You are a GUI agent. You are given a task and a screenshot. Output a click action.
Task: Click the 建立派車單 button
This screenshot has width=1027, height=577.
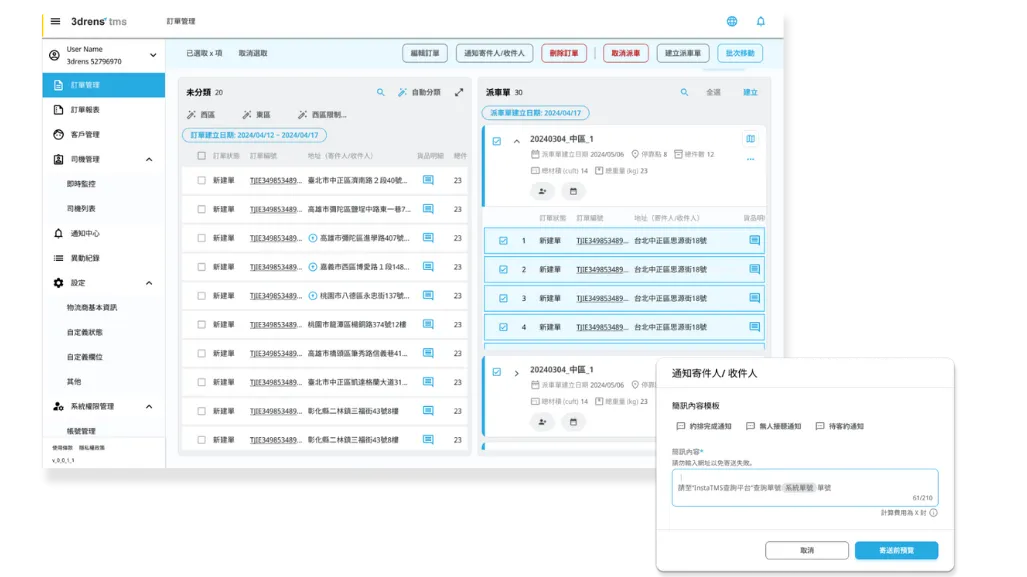[683, 53]
